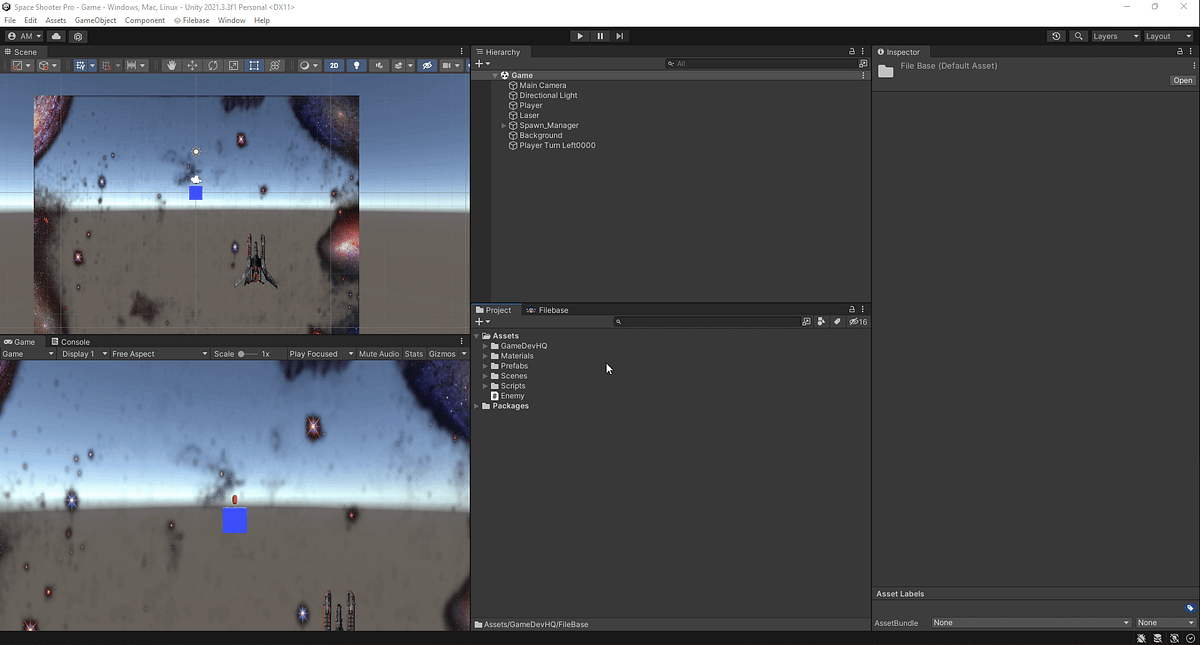Expand the GameDevHQ folder
The image size is (1200, 645).
(x=485, y=346)
